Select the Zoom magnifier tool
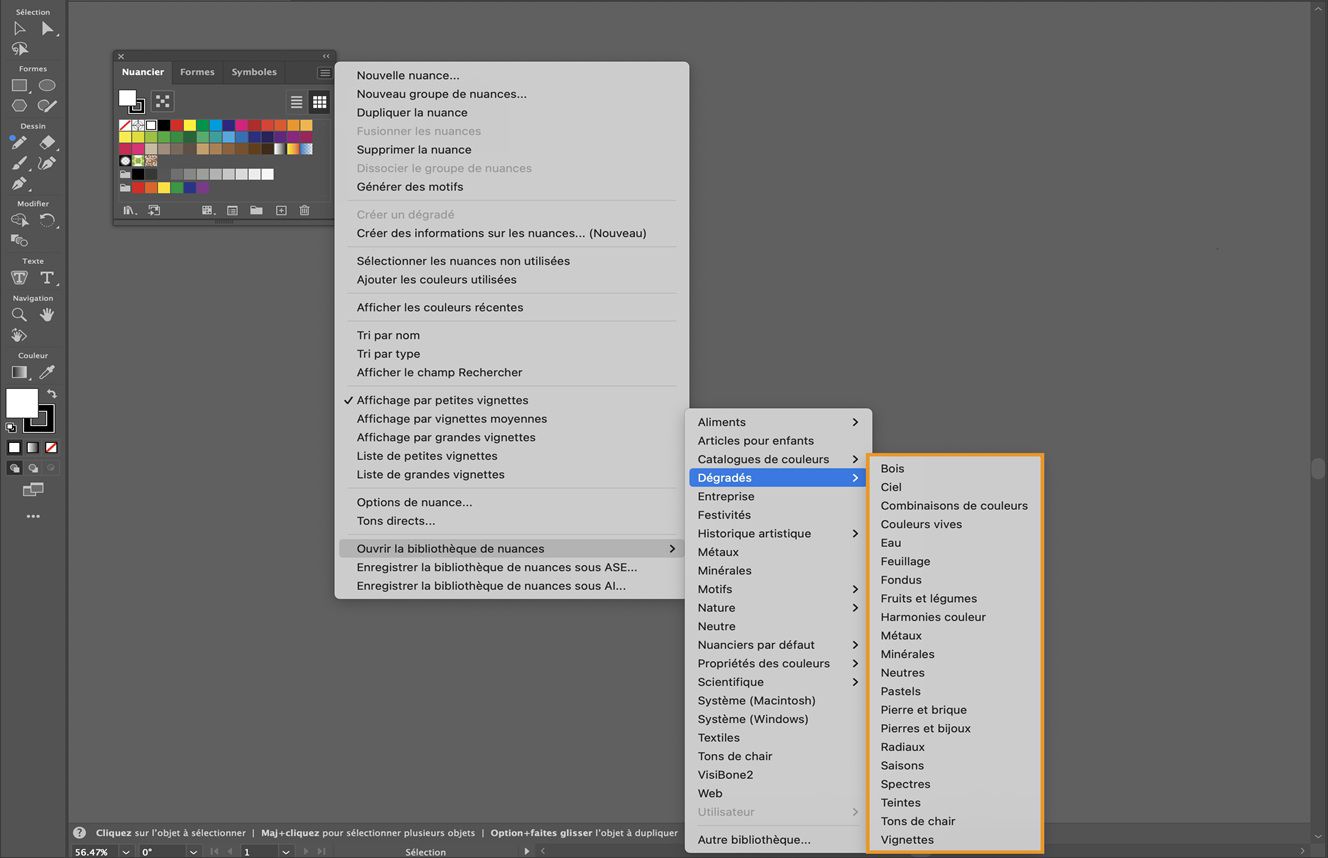Viewport: 1328px width, 858px height. coord(19,314)
